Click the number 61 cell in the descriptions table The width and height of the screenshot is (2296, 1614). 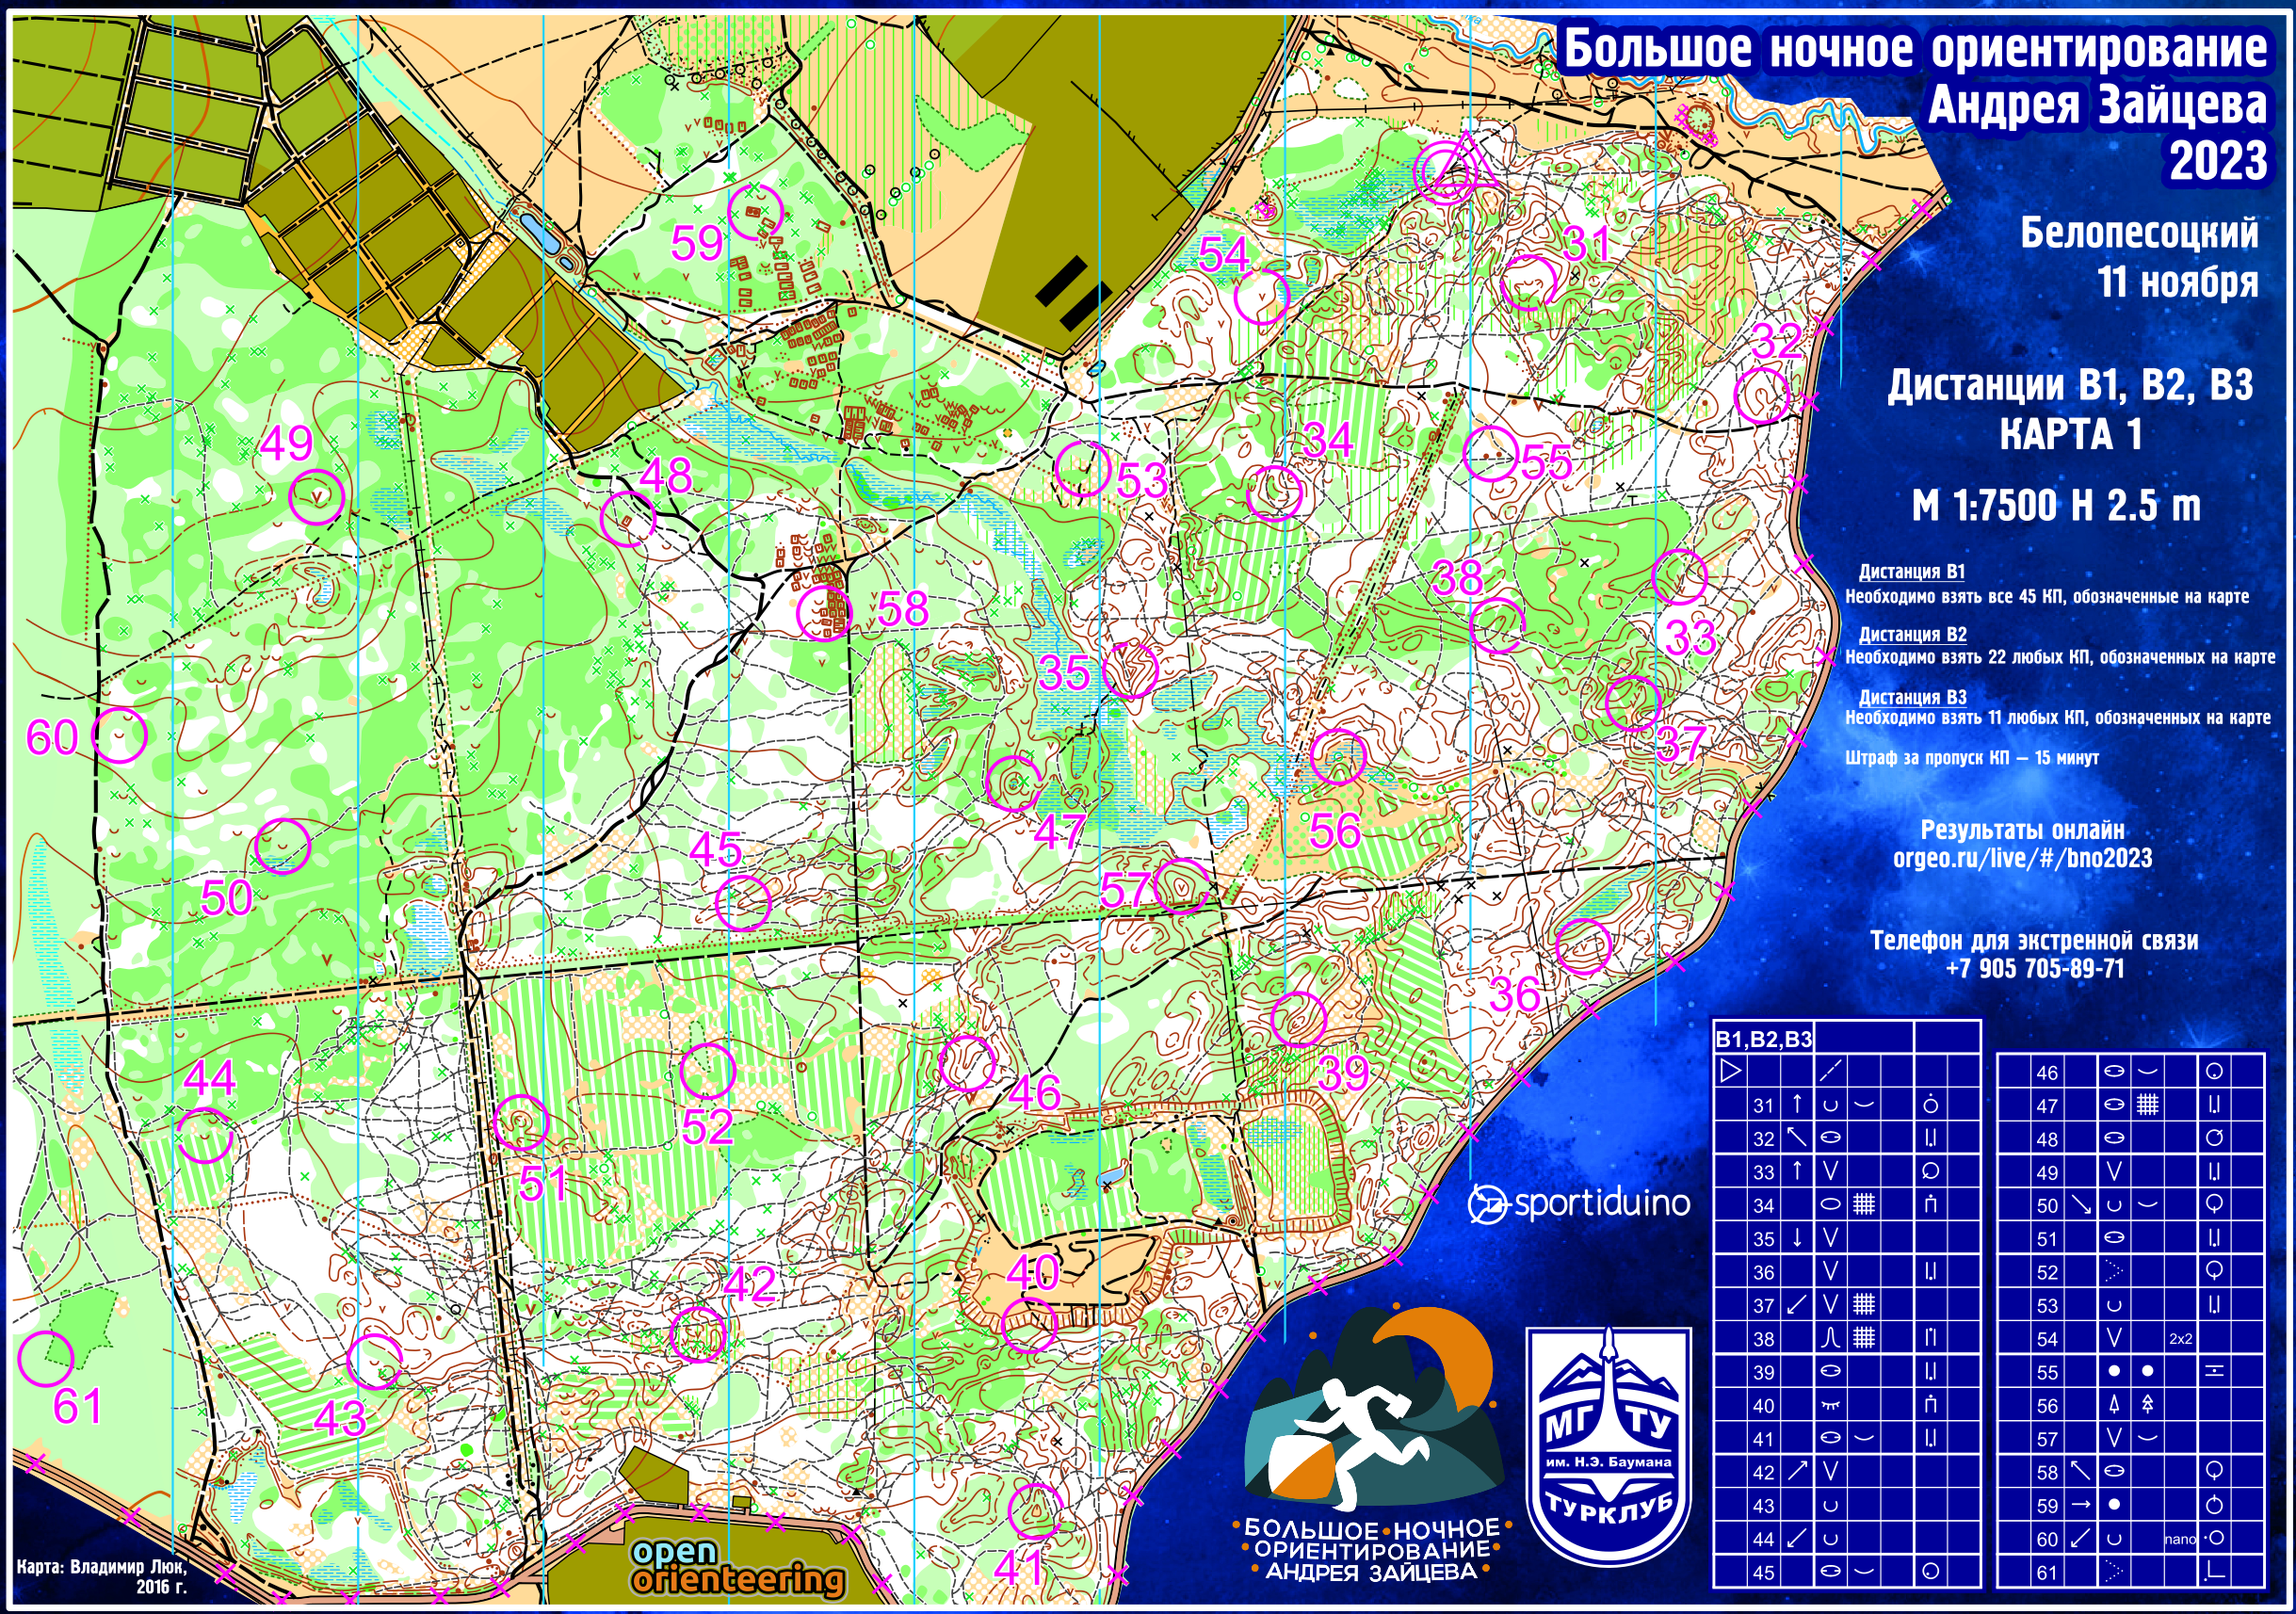tap(2047, 1572)
